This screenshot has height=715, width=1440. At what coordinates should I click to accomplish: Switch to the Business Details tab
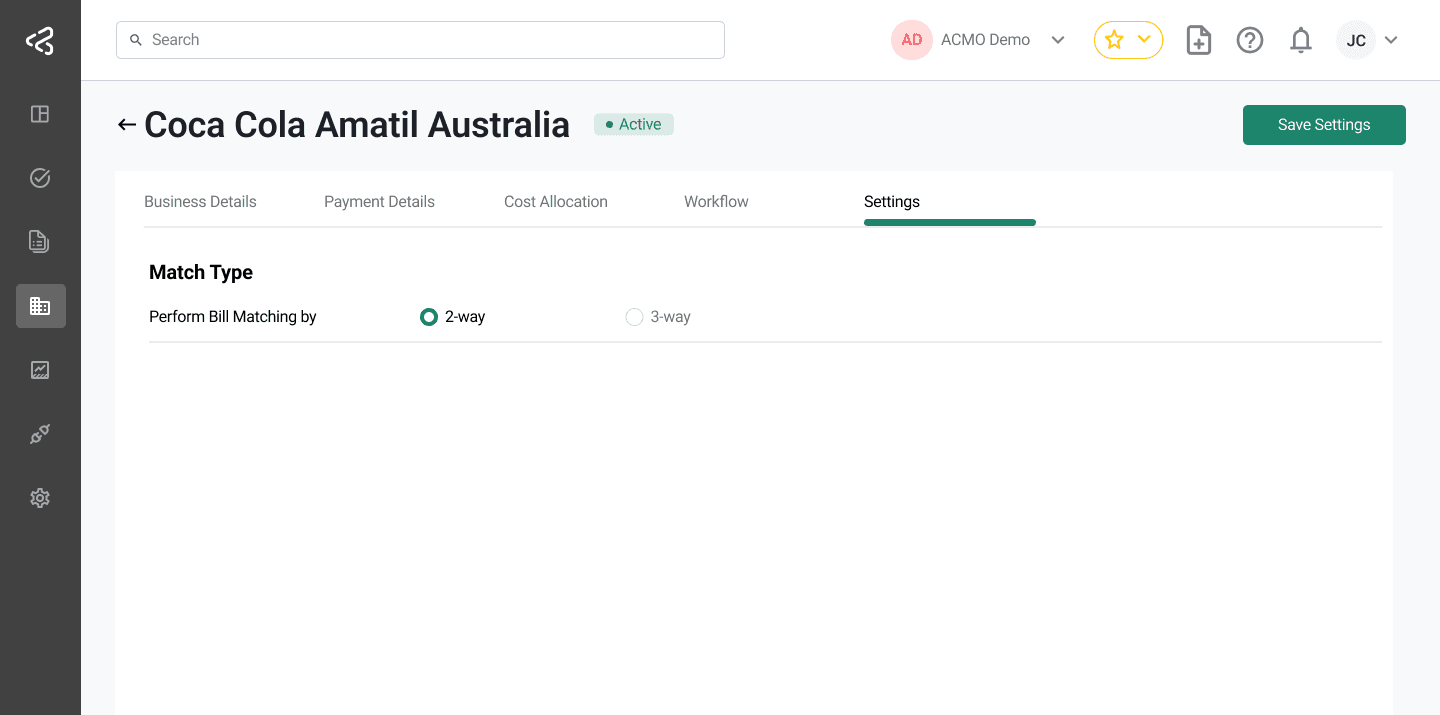click(200, 202)
